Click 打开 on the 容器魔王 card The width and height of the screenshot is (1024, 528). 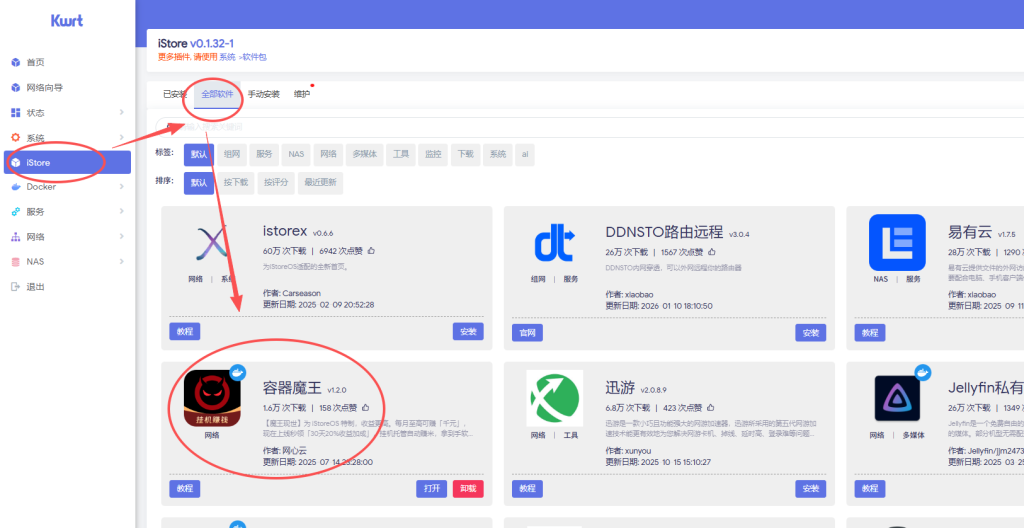(432, 489)
